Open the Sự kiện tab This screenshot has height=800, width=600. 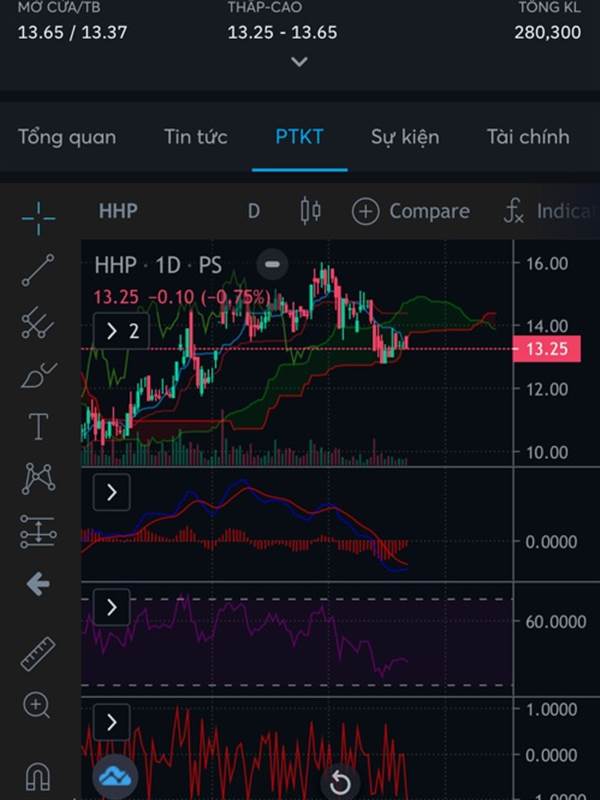[405, 137]
